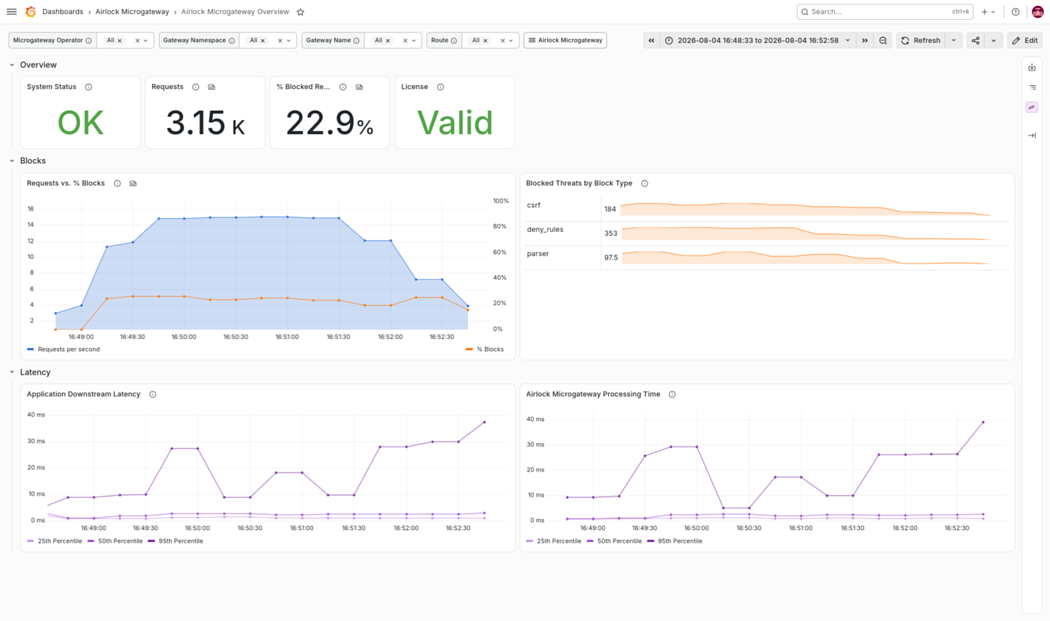
Task: Show the License panel info icon
Action: [x=441, y=87]
